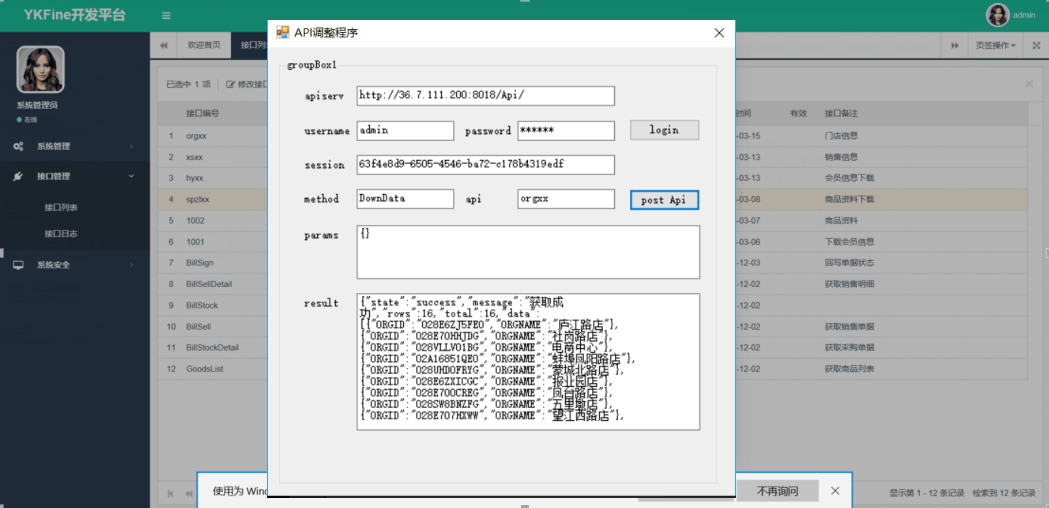Open the 欢迎首页 tab
Viewport: 1049px width, 508px height.
click(203, 45)
